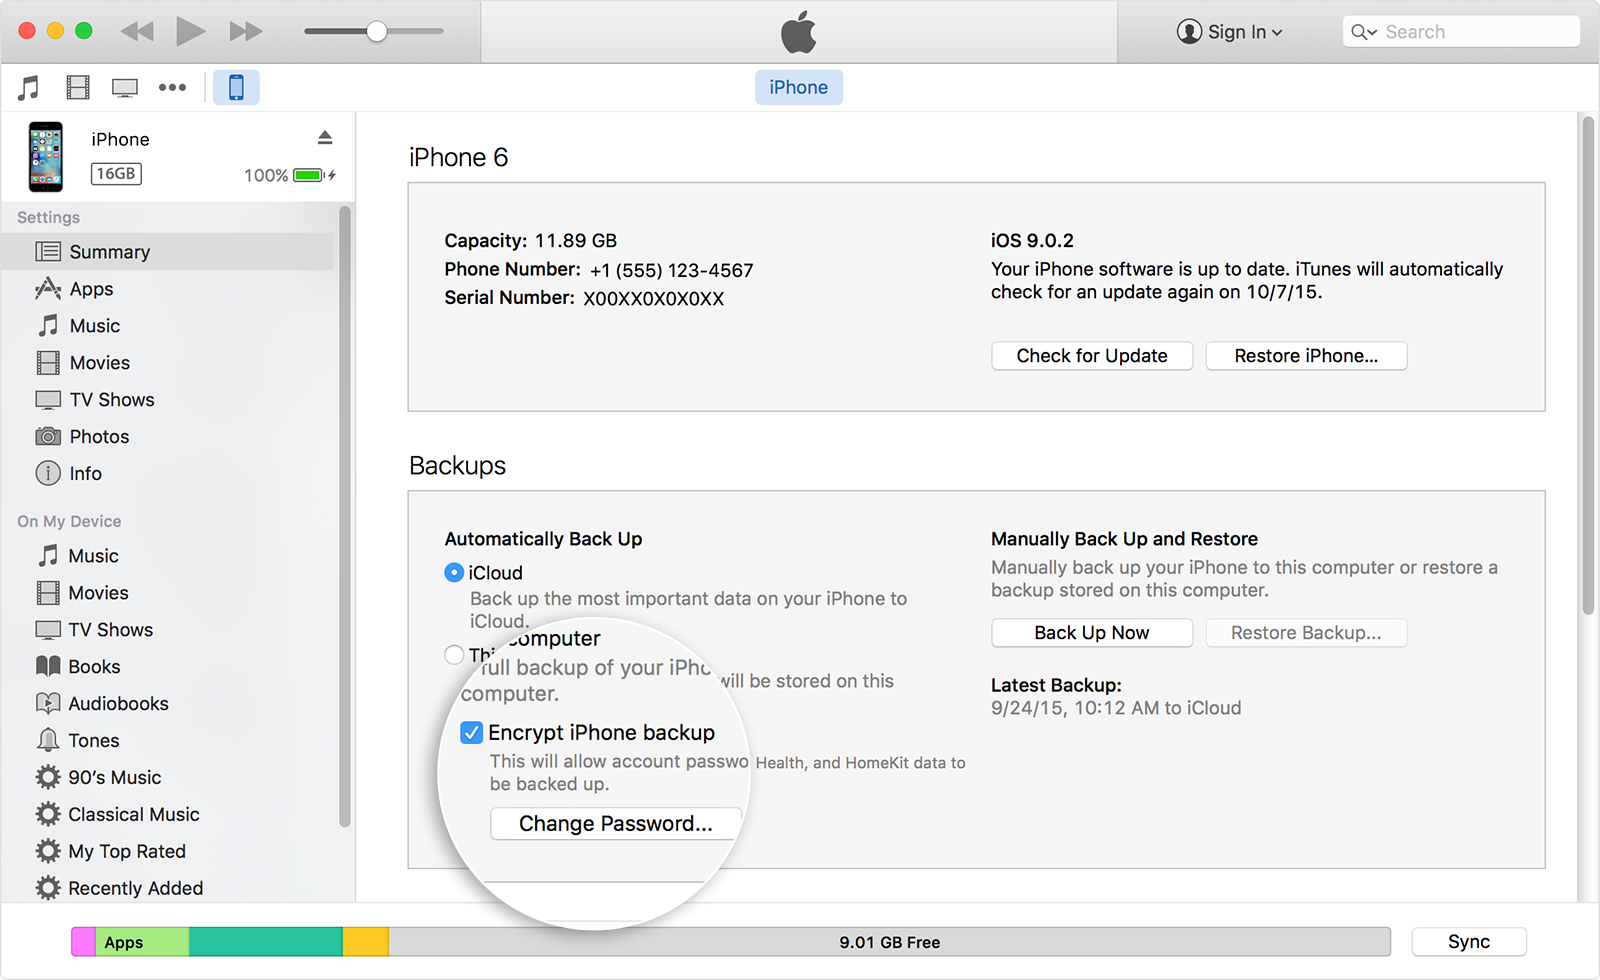The image size is (1600, 980).
Task: Eject the iPhone from the sidebar
Action: [325, 137]
